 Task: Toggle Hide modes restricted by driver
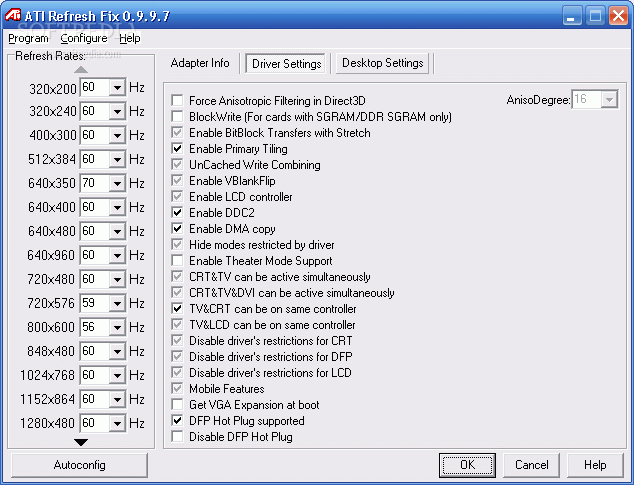[x=177, y=244]
